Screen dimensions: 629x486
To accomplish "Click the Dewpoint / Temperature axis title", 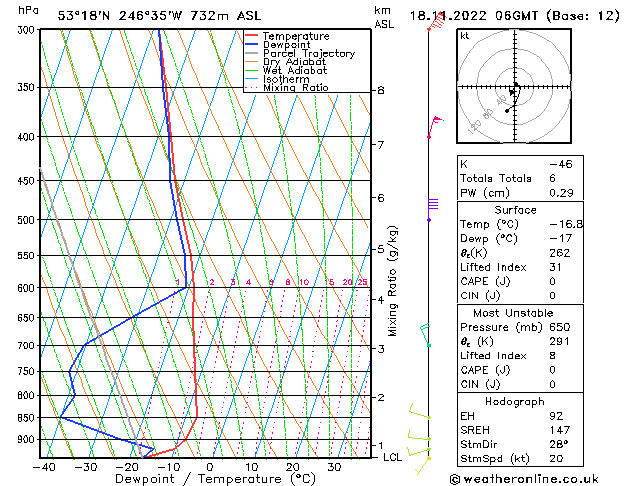I will [x=215, y=479].
